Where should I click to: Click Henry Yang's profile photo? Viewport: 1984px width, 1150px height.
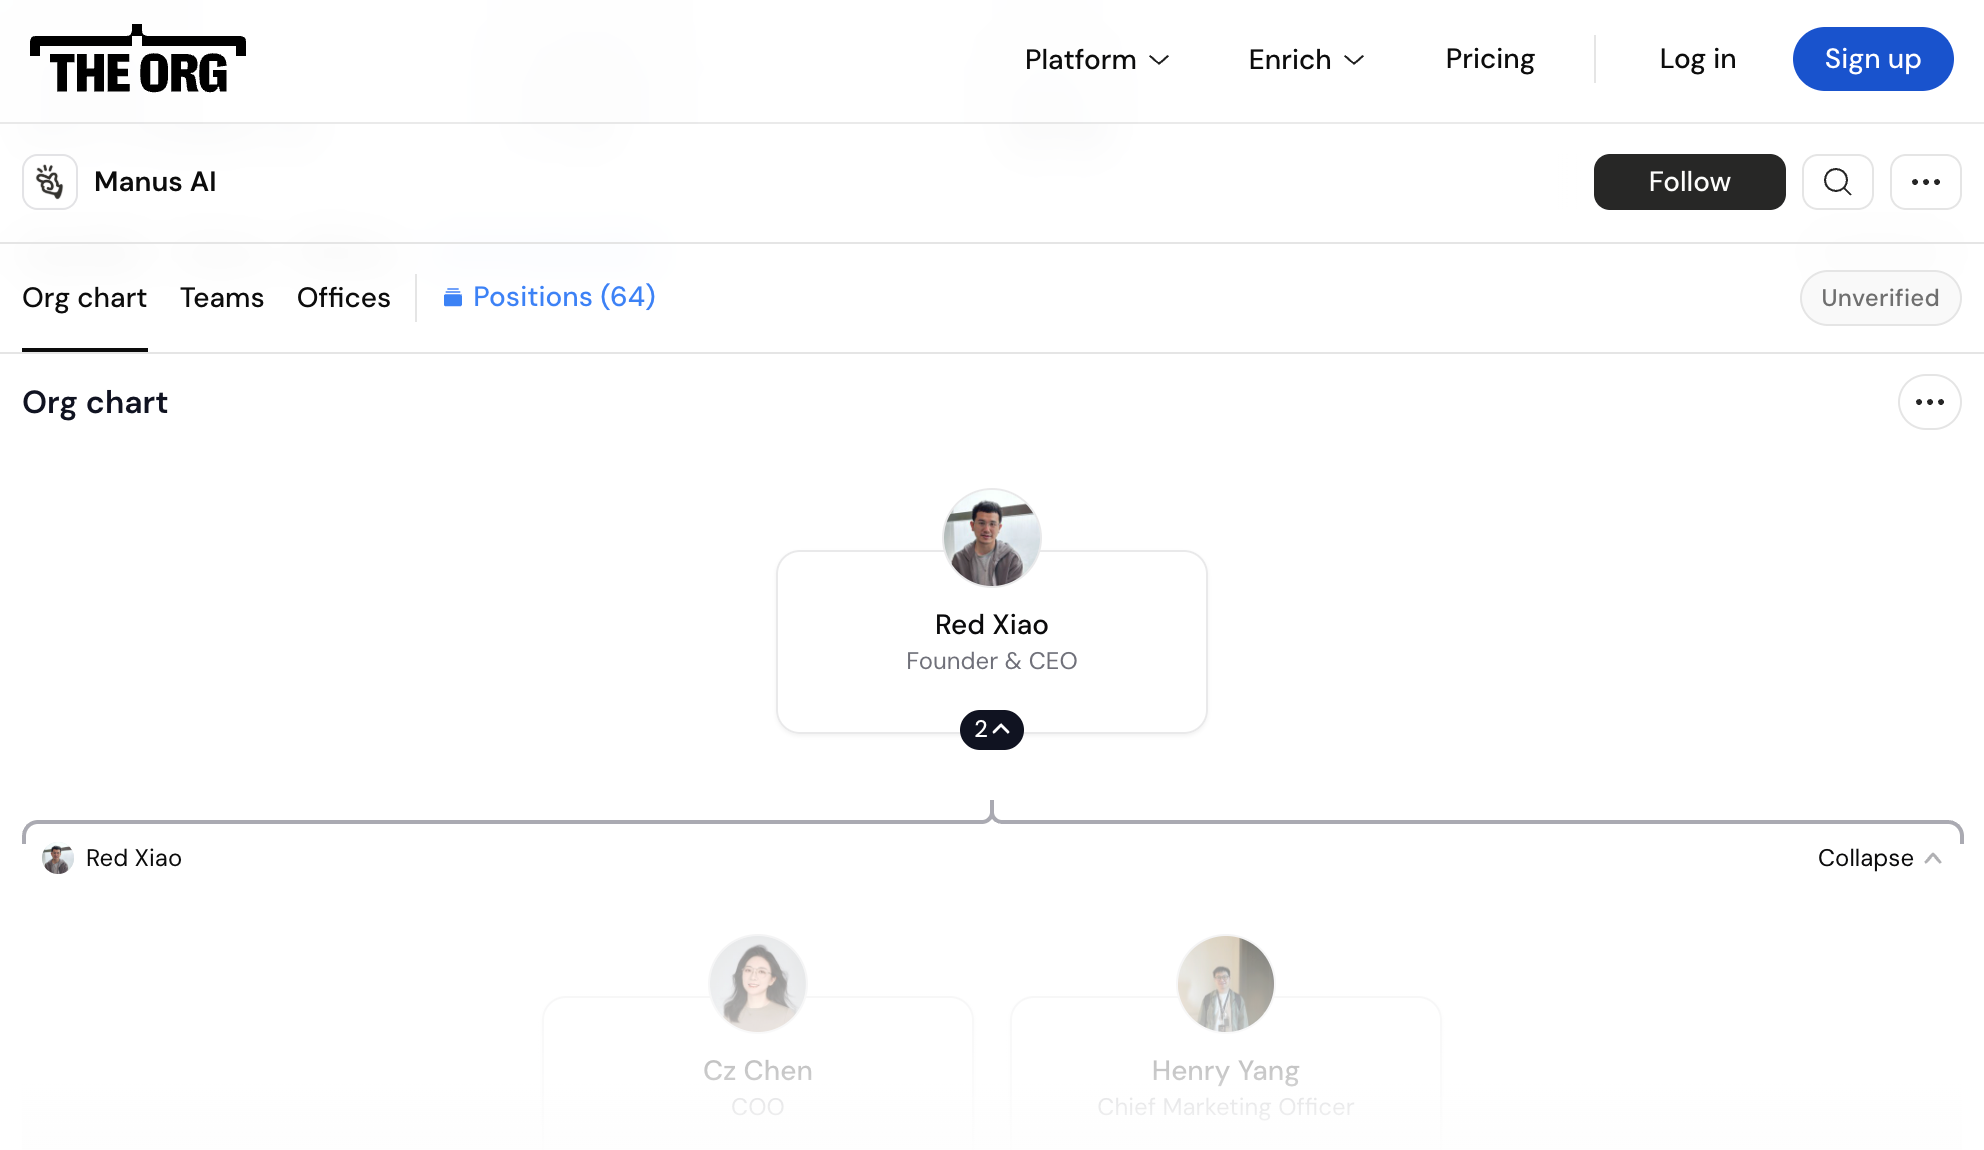click(1226, 984)
